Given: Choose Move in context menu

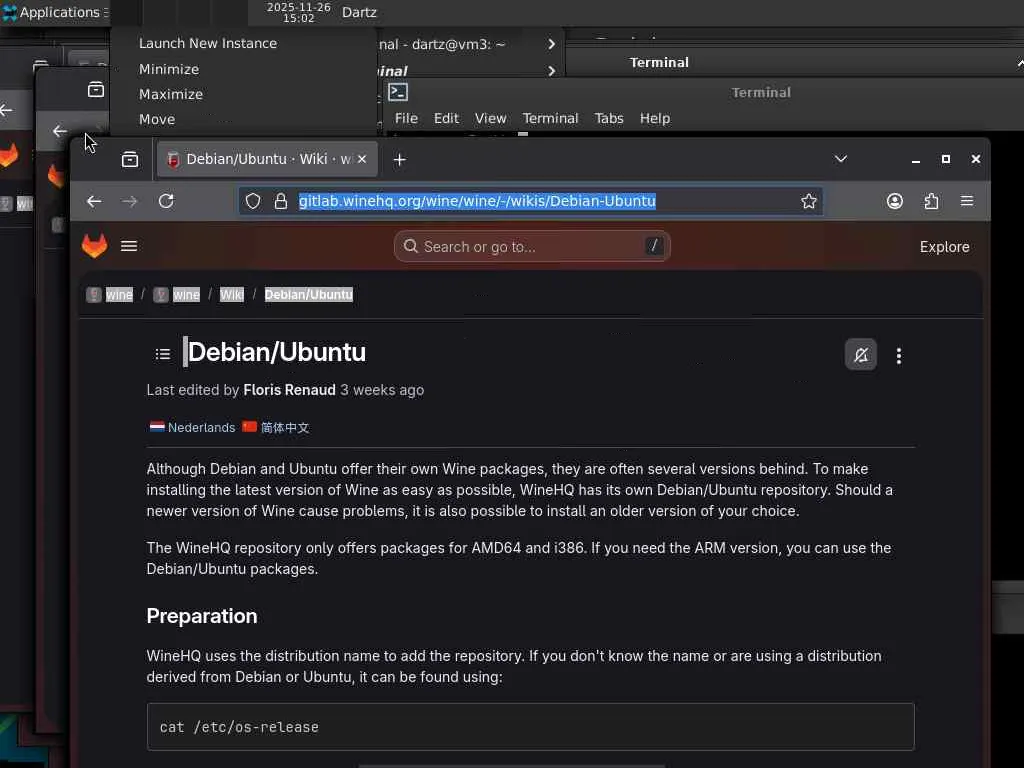Looking at the screenshot, I should click(x=157, y=119).
